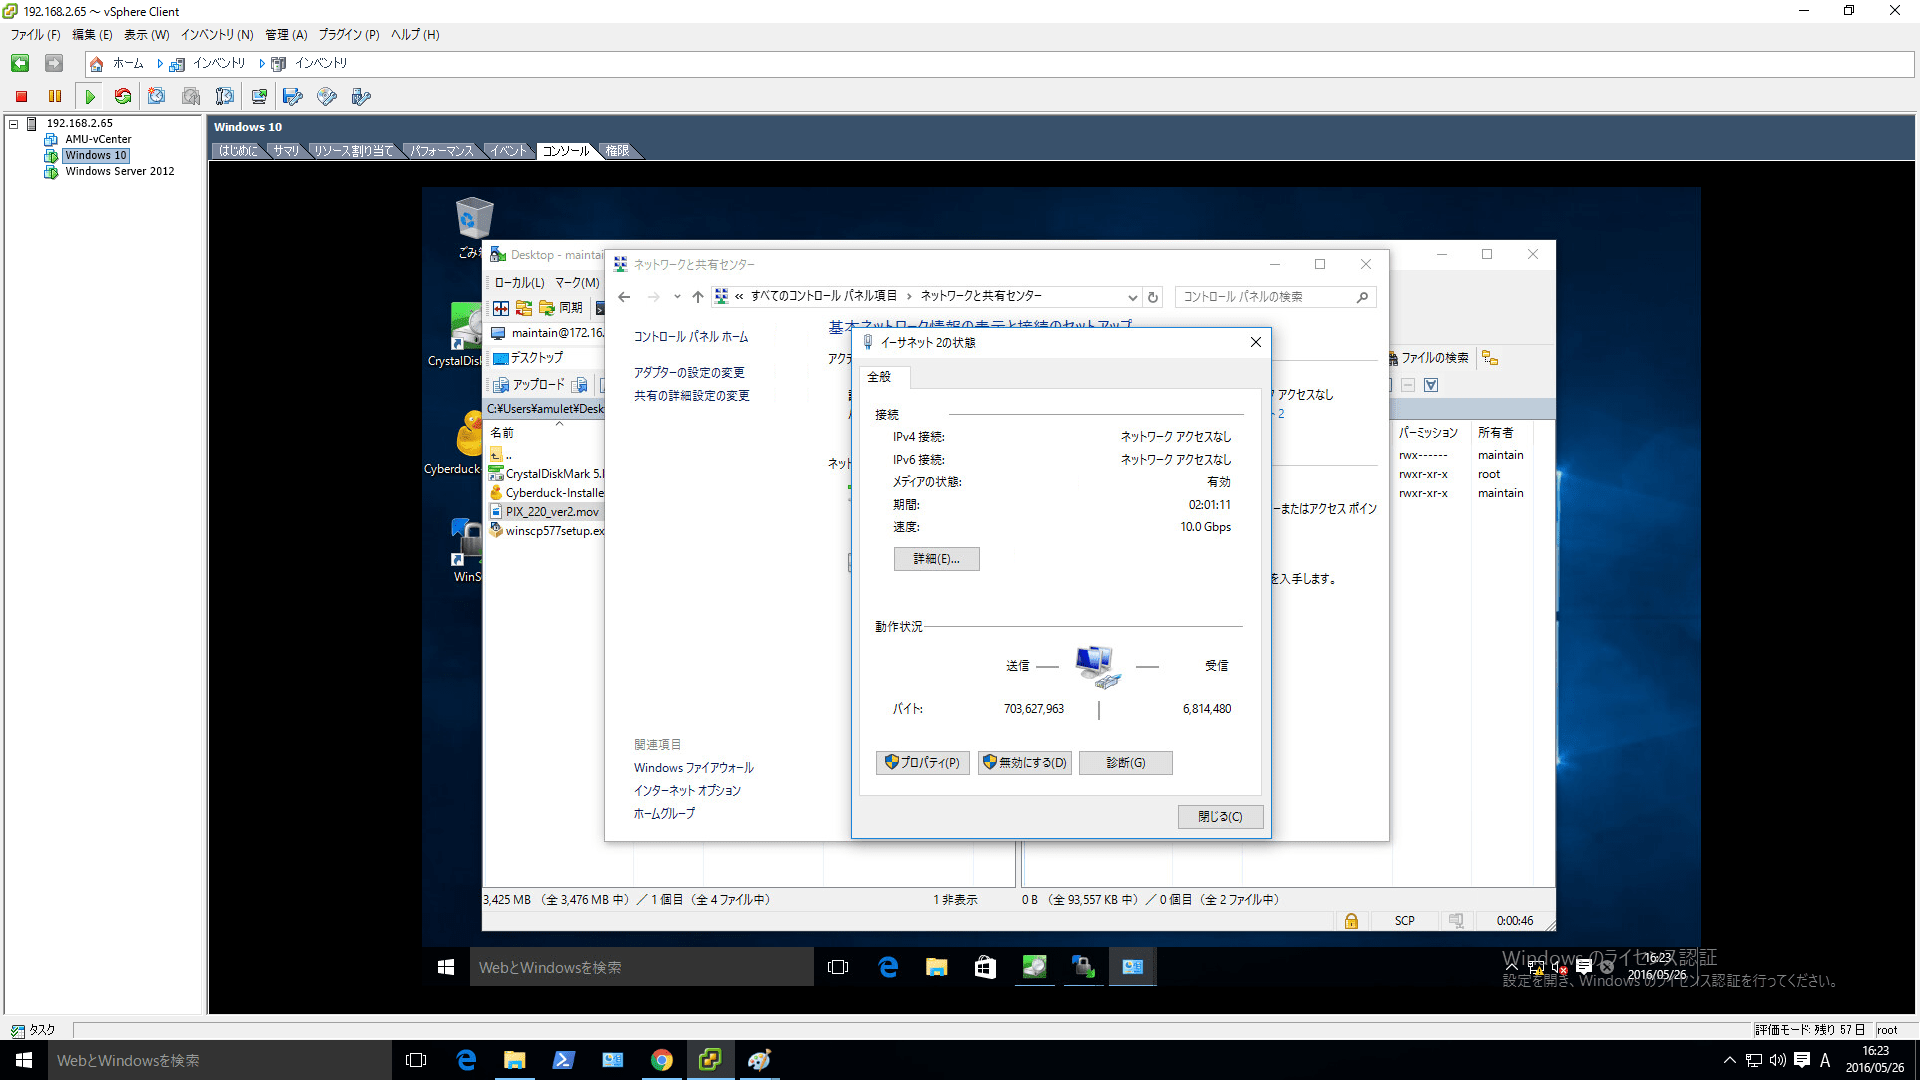
Task: Click the connect USB device icon
Action: coord(361,97)
